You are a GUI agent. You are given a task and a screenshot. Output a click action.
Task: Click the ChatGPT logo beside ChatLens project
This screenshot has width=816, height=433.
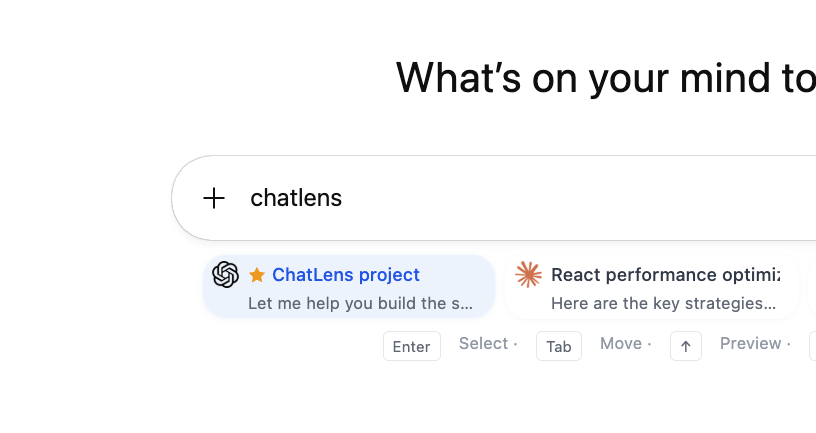[x=226, y=275]
